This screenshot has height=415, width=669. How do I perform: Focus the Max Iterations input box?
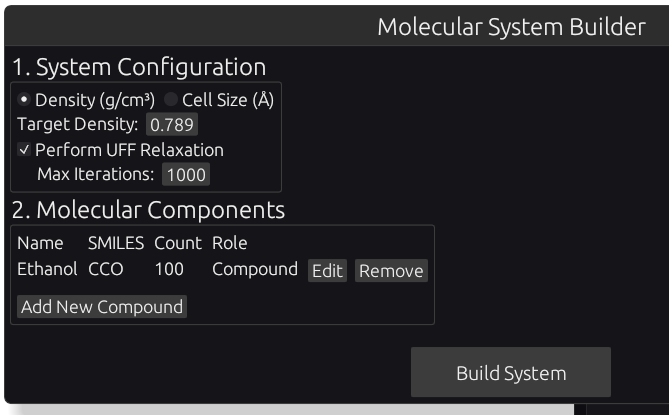coord(186,175)
